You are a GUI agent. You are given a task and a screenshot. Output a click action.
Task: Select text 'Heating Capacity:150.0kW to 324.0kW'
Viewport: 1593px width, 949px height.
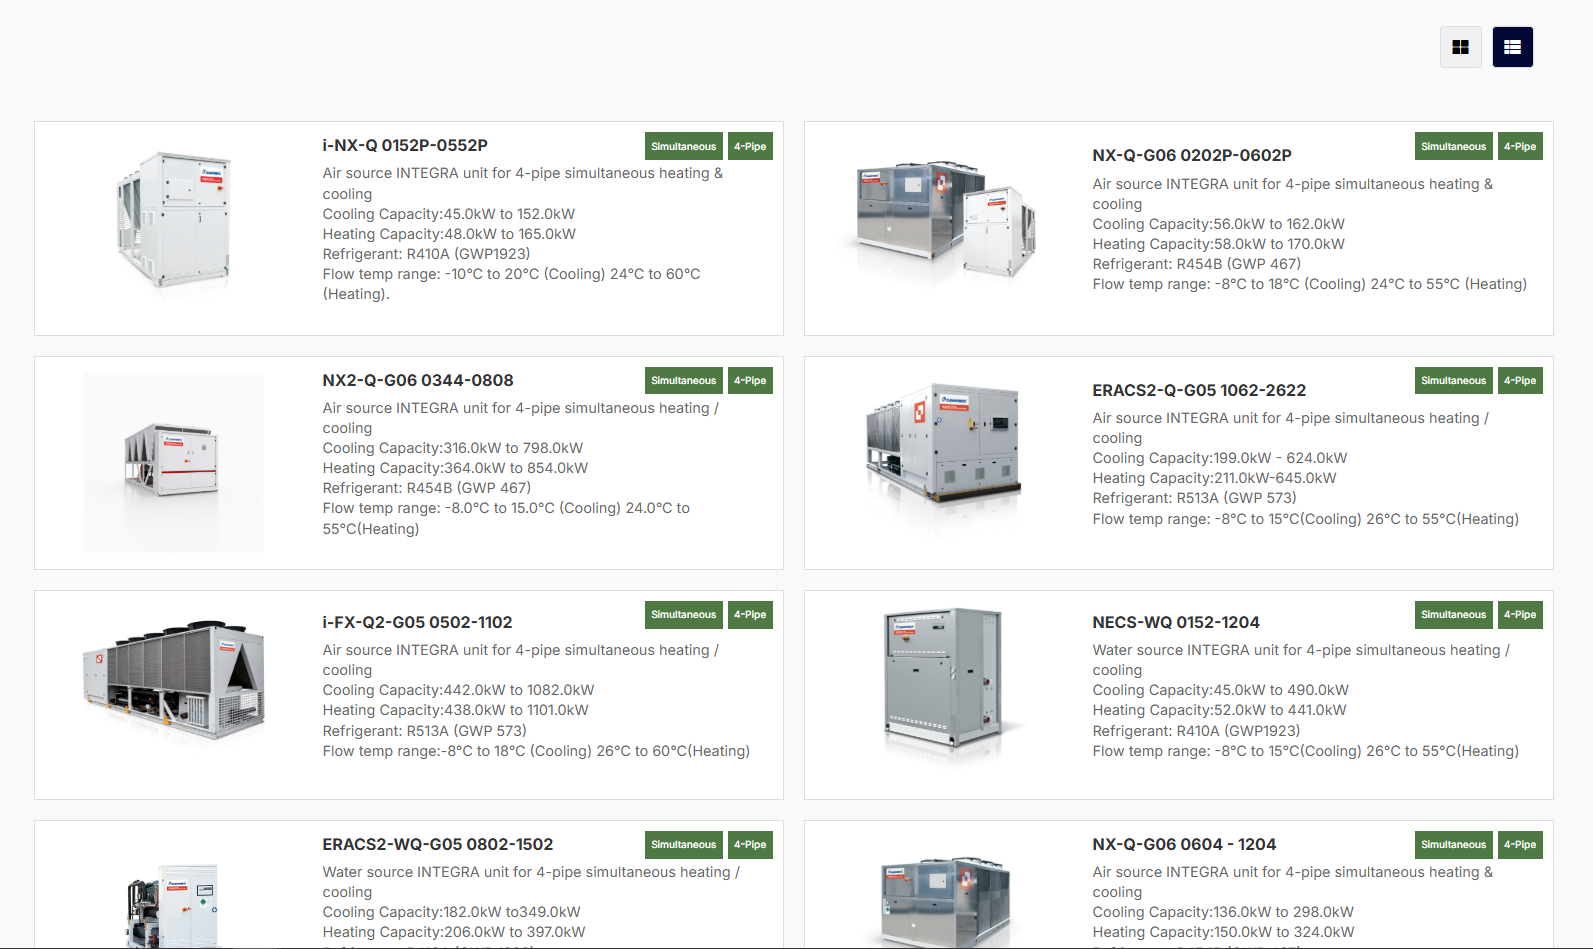tap(1223, 932)
